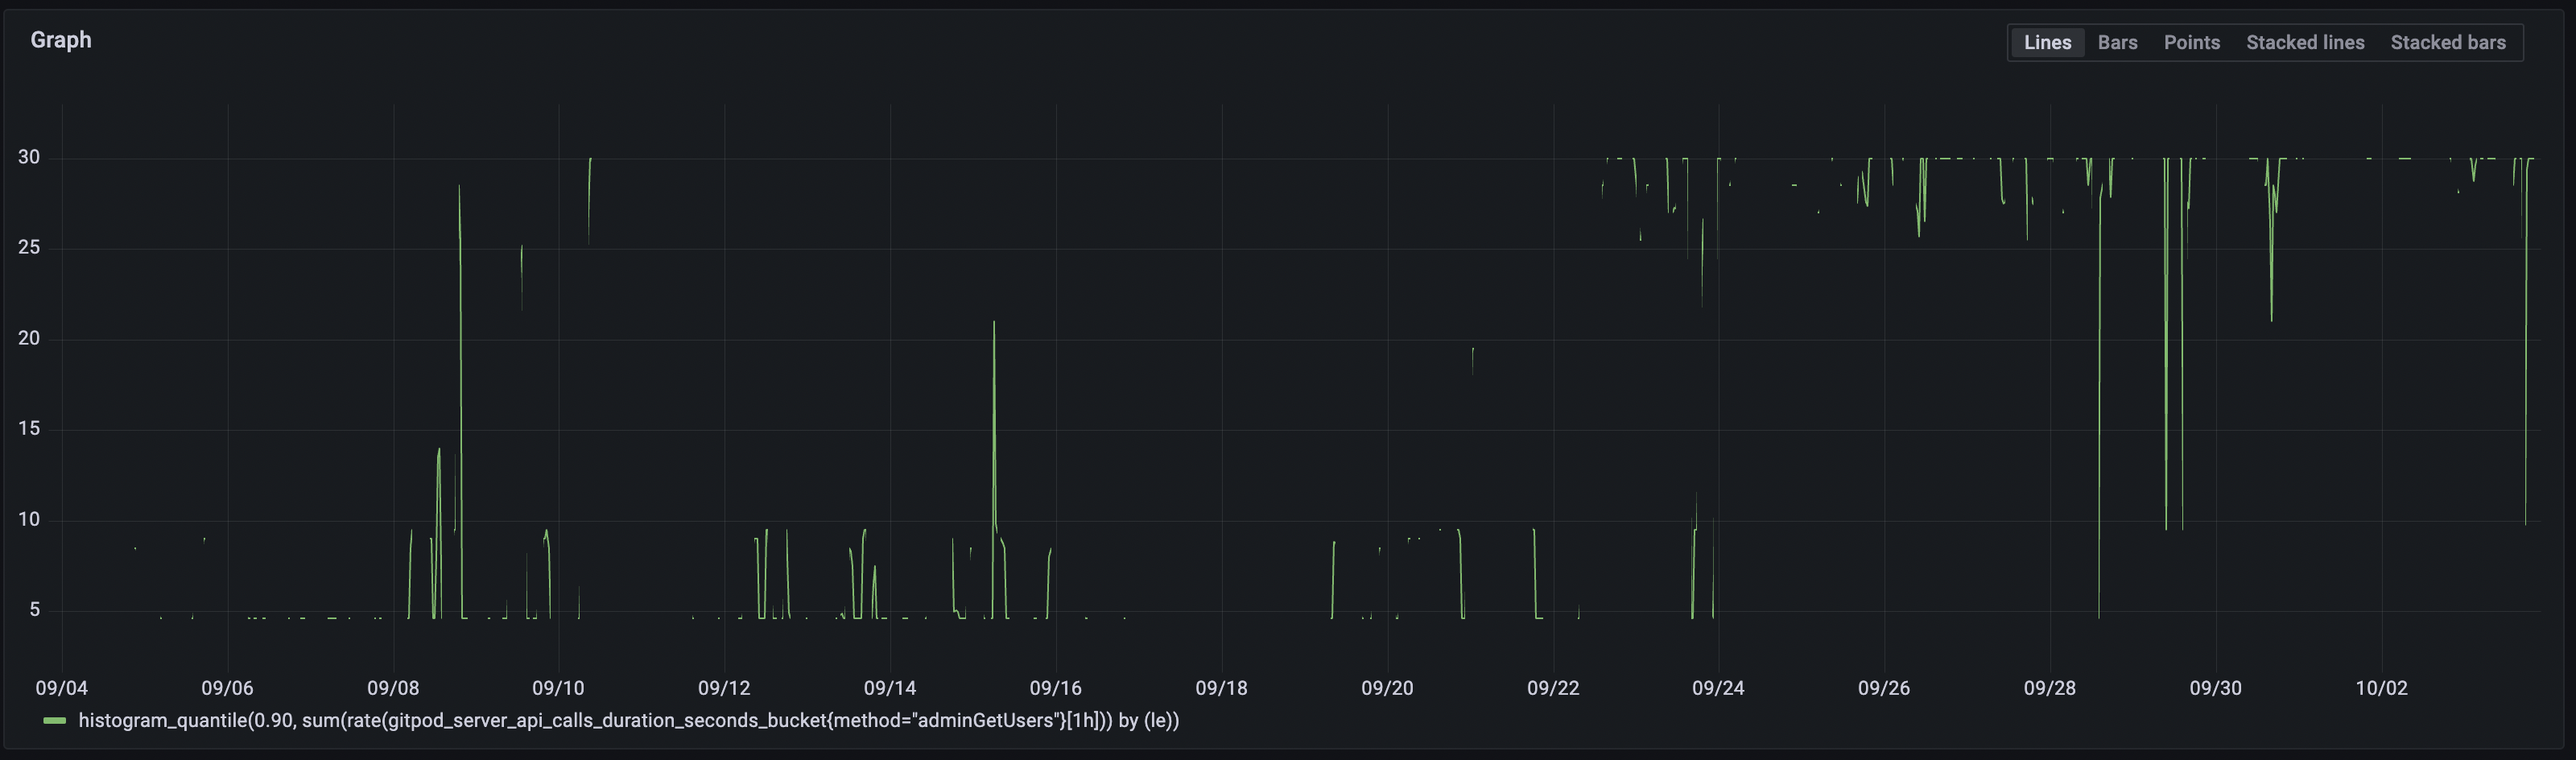Click the 09/16 x-axis label
The height and width of the screenshot is (760, 2576).
coord(1055,688)
